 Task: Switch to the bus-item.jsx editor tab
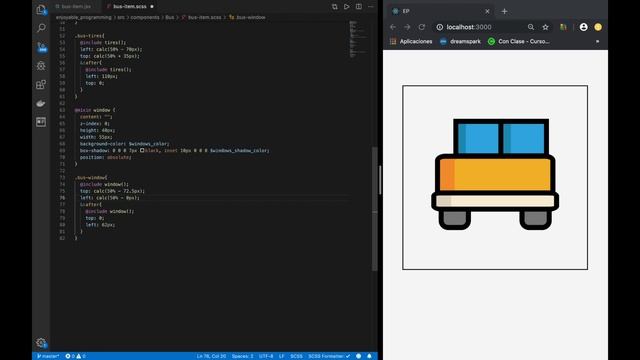[76, 7]
